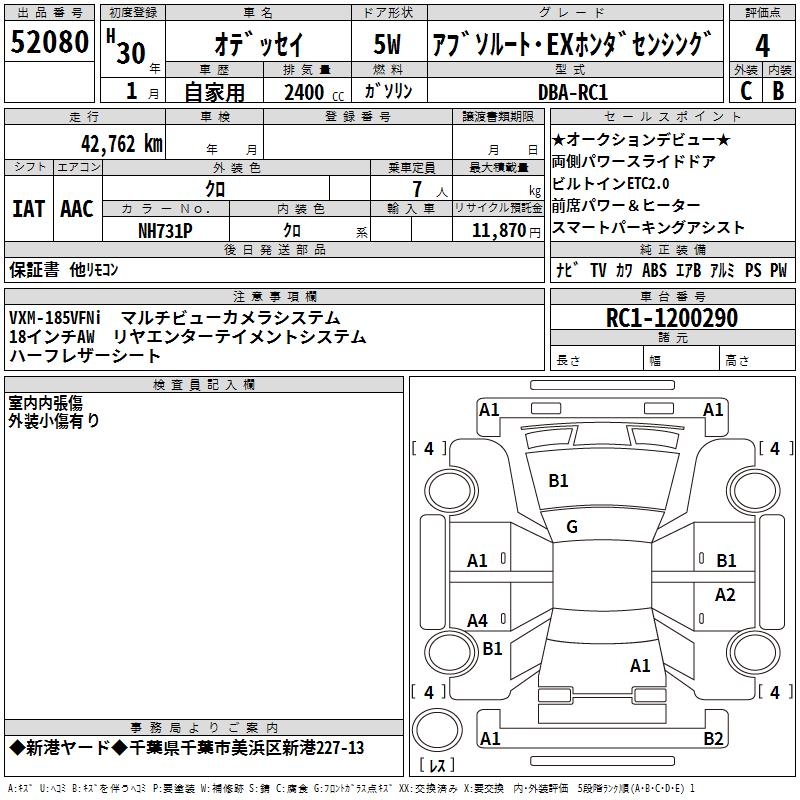800x800 pixels.
Task: Click the 高さ dimension field
Action: (x=757, y=360)
